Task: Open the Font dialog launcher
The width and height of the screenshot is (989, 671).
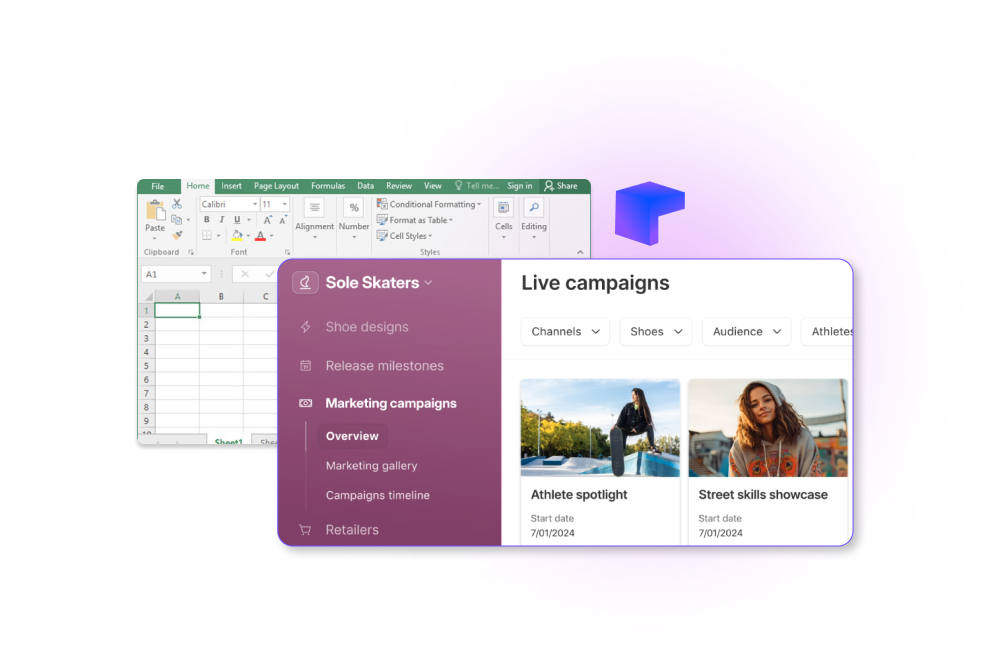Action: pos(287,252)
